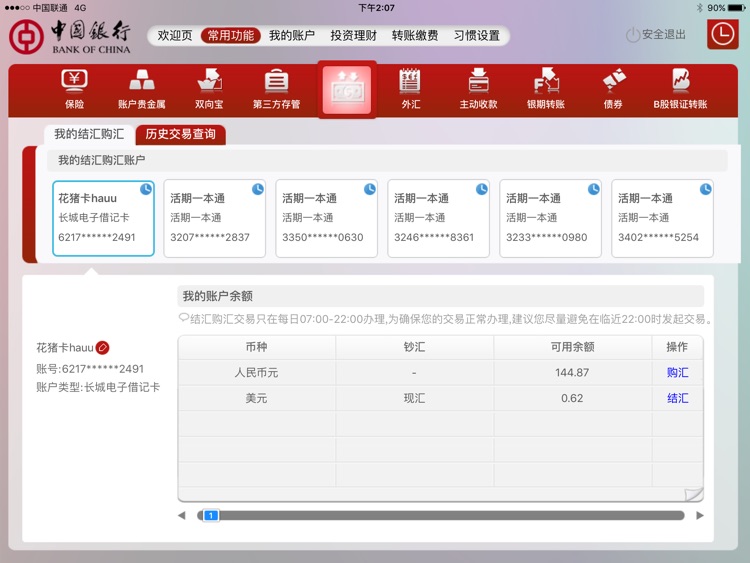Click the 我的结汇购汇账户 heading
Image resolution: width=750 pixels, height=563 pixels.
tap(101, 160)
